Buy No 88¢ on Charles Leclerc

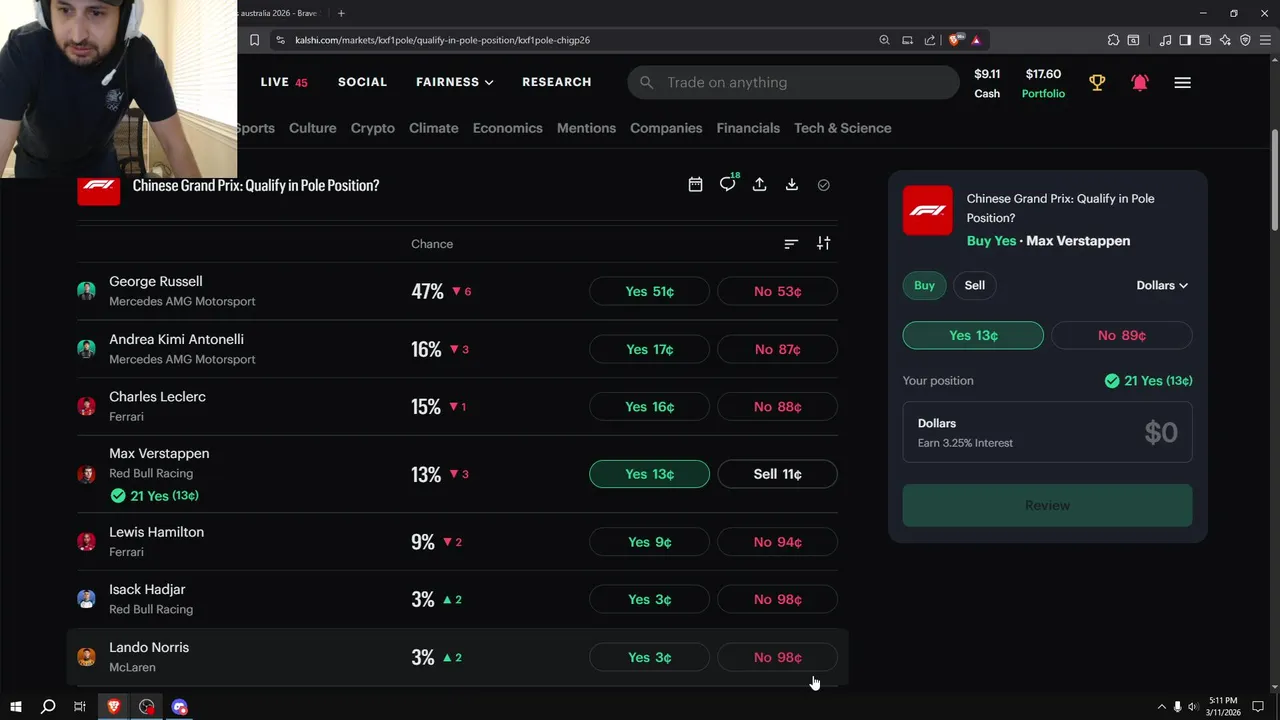pos(777,407)
